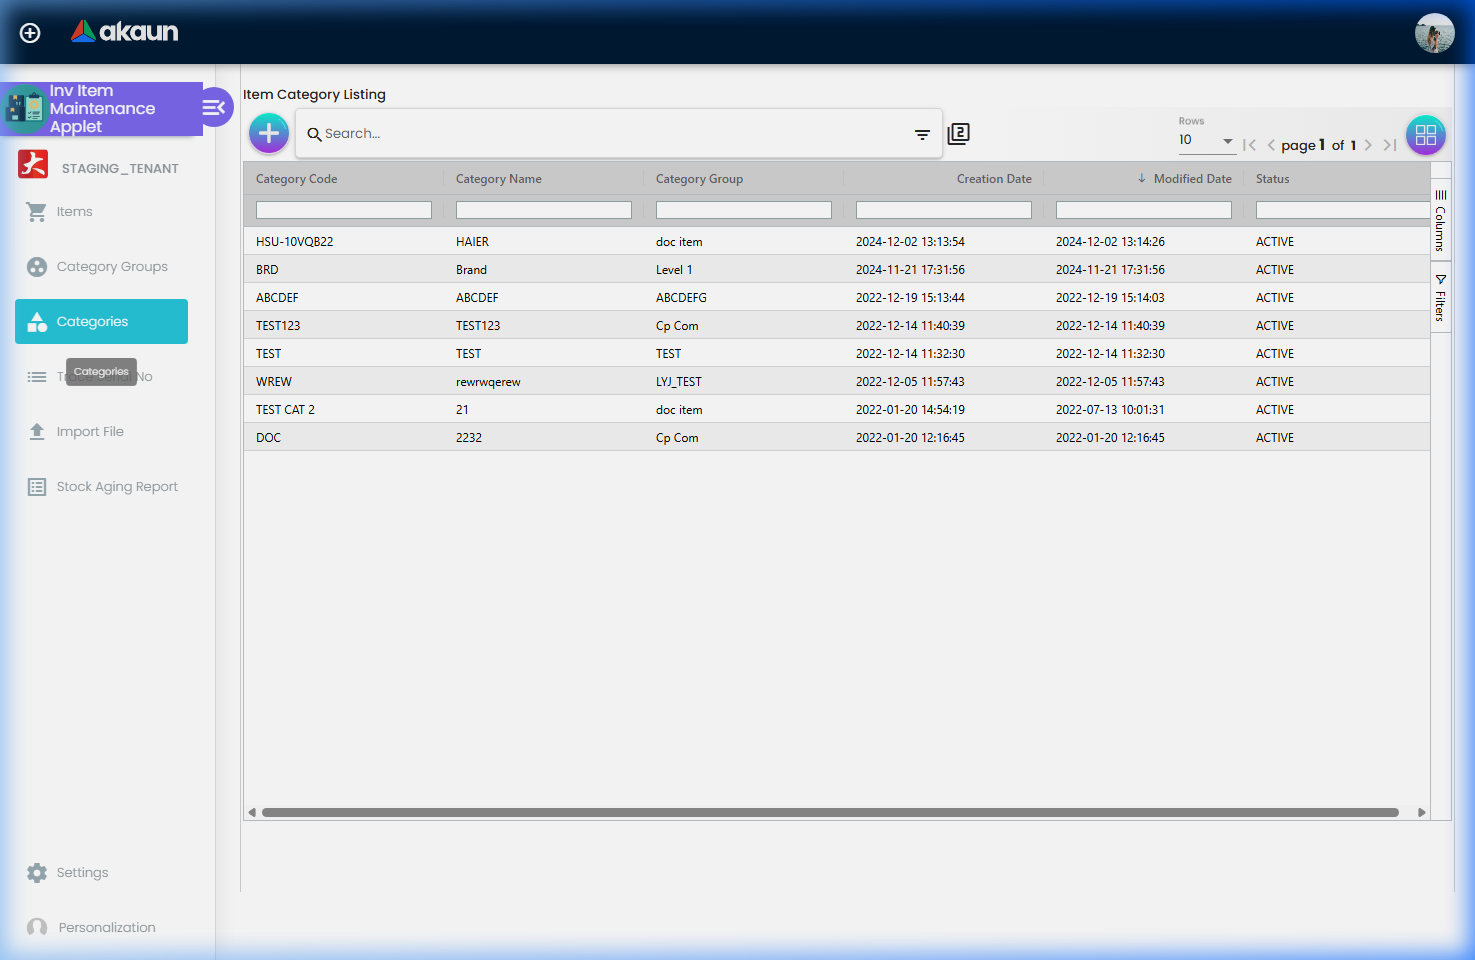Collapse the sidebar using the menu icon
1475x960 pixels.
[x=214, y=107]
